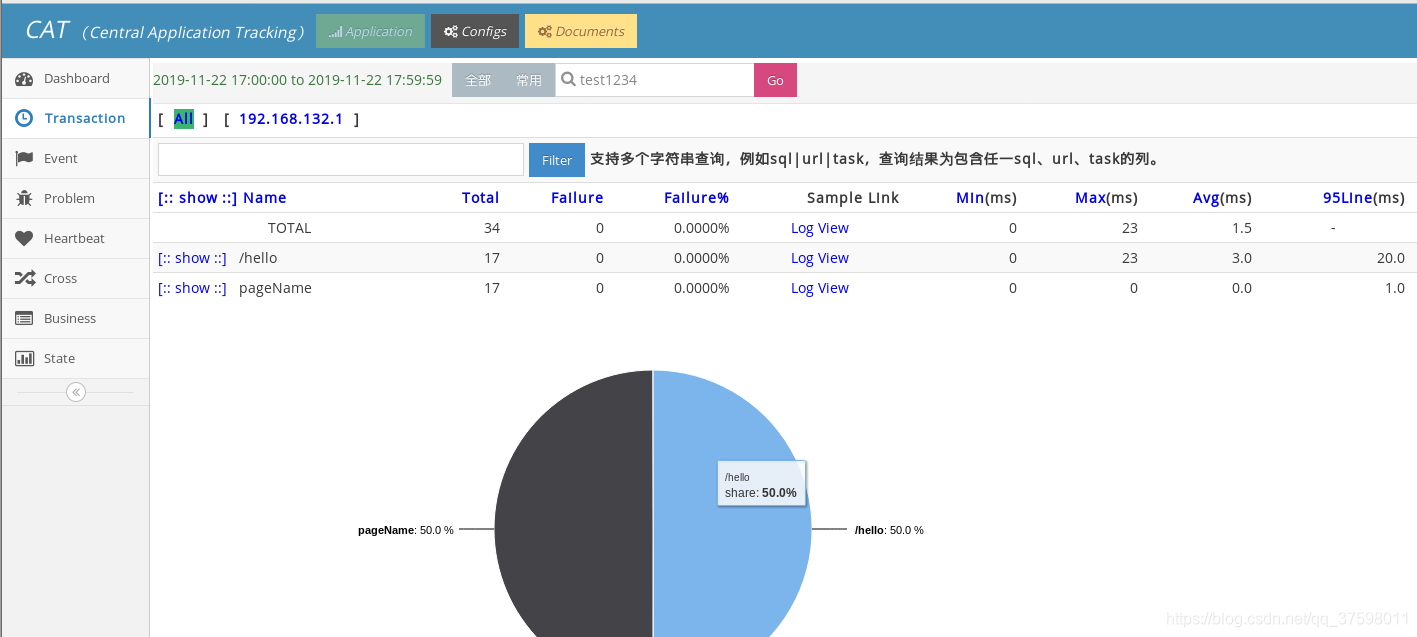The width and height of the screenshot is (1417, 637).
Task: Expand details for the pageName transaction
Action: [192, 287]
